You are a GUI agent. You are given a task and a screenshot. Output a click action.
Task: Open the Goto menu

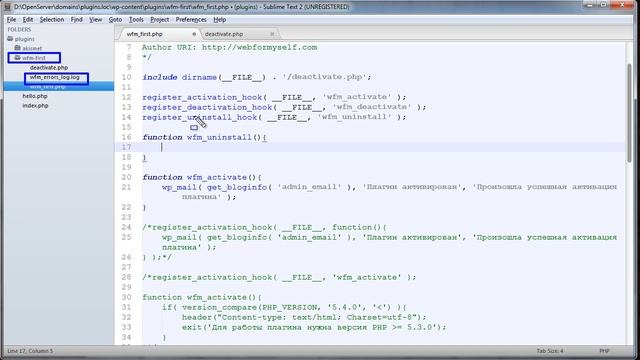point(115,20)
